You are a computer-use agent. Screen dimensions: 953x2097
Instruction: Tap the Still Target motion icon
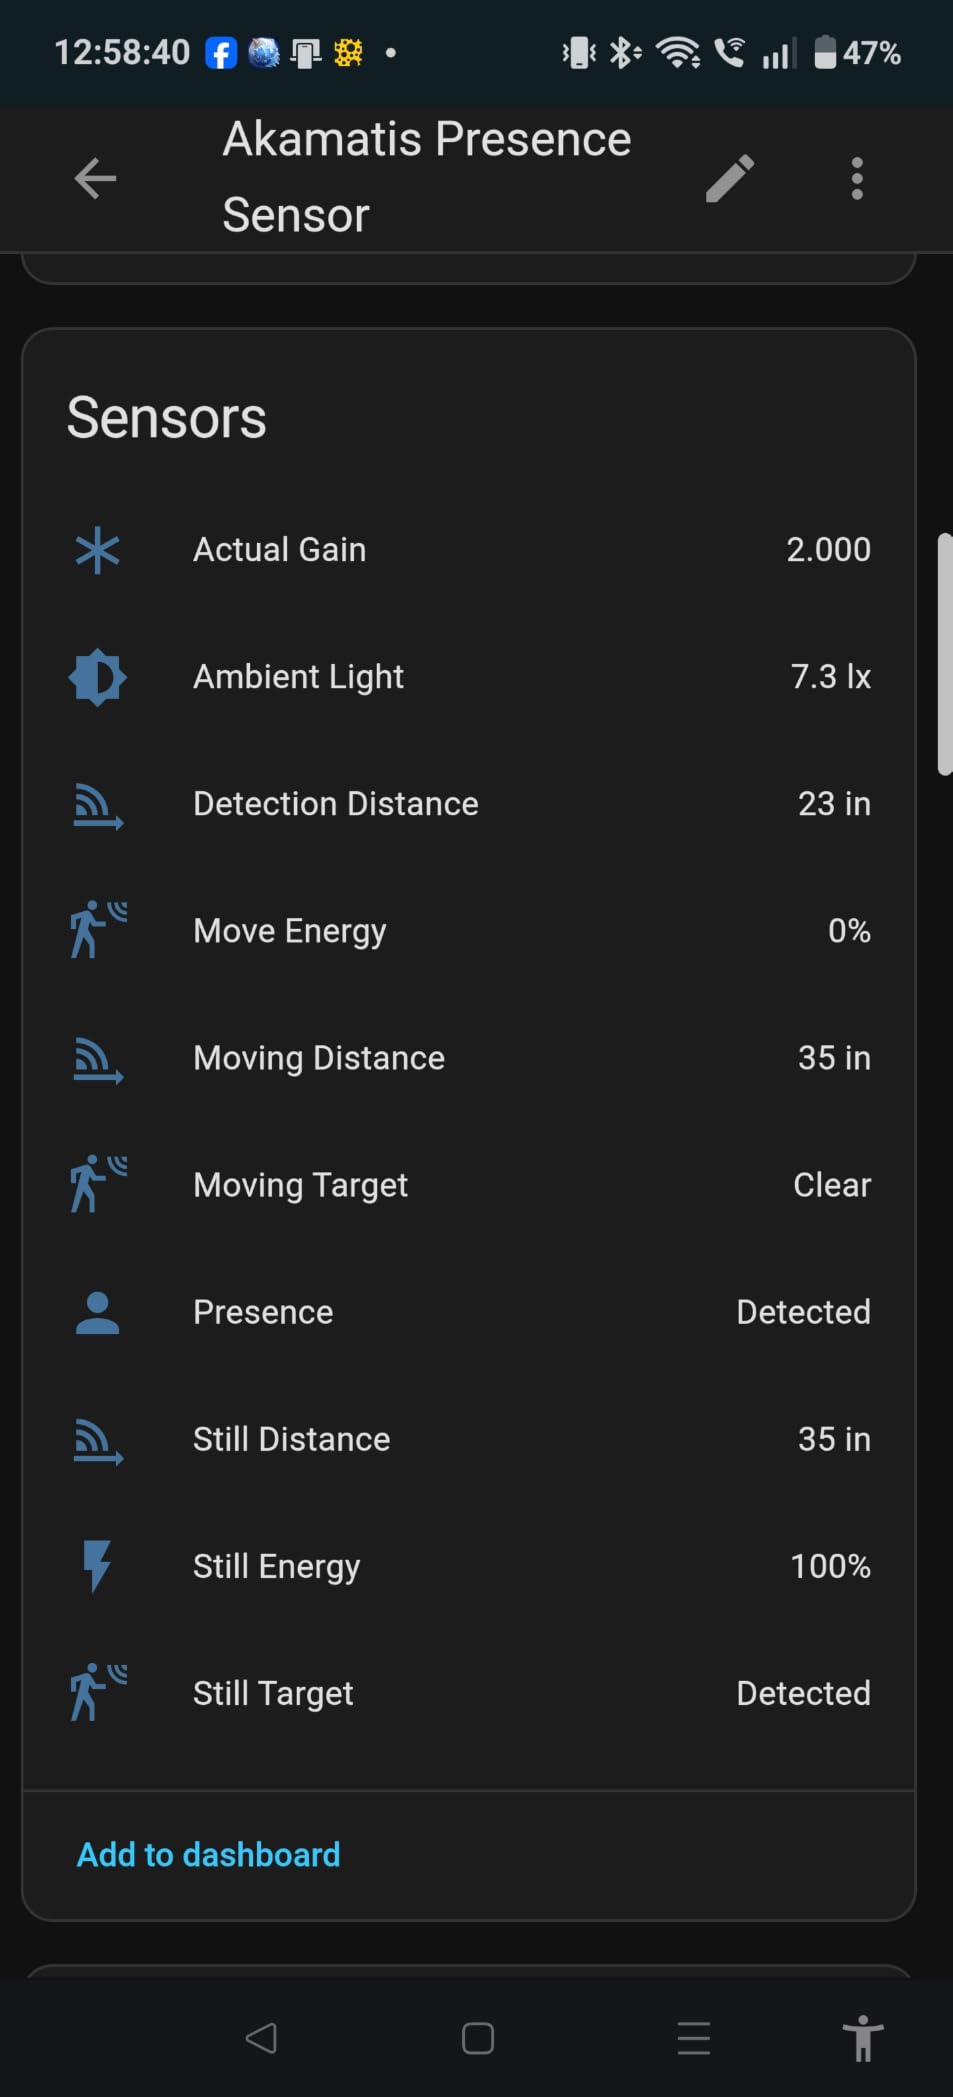tap(98, 1692)
